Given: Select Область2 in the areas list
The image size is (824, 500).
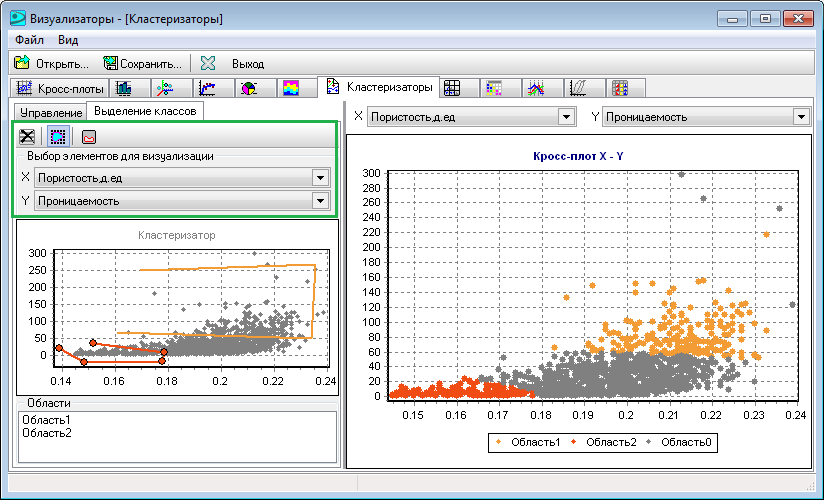Looking at the screenshot, I should point(47,433).
